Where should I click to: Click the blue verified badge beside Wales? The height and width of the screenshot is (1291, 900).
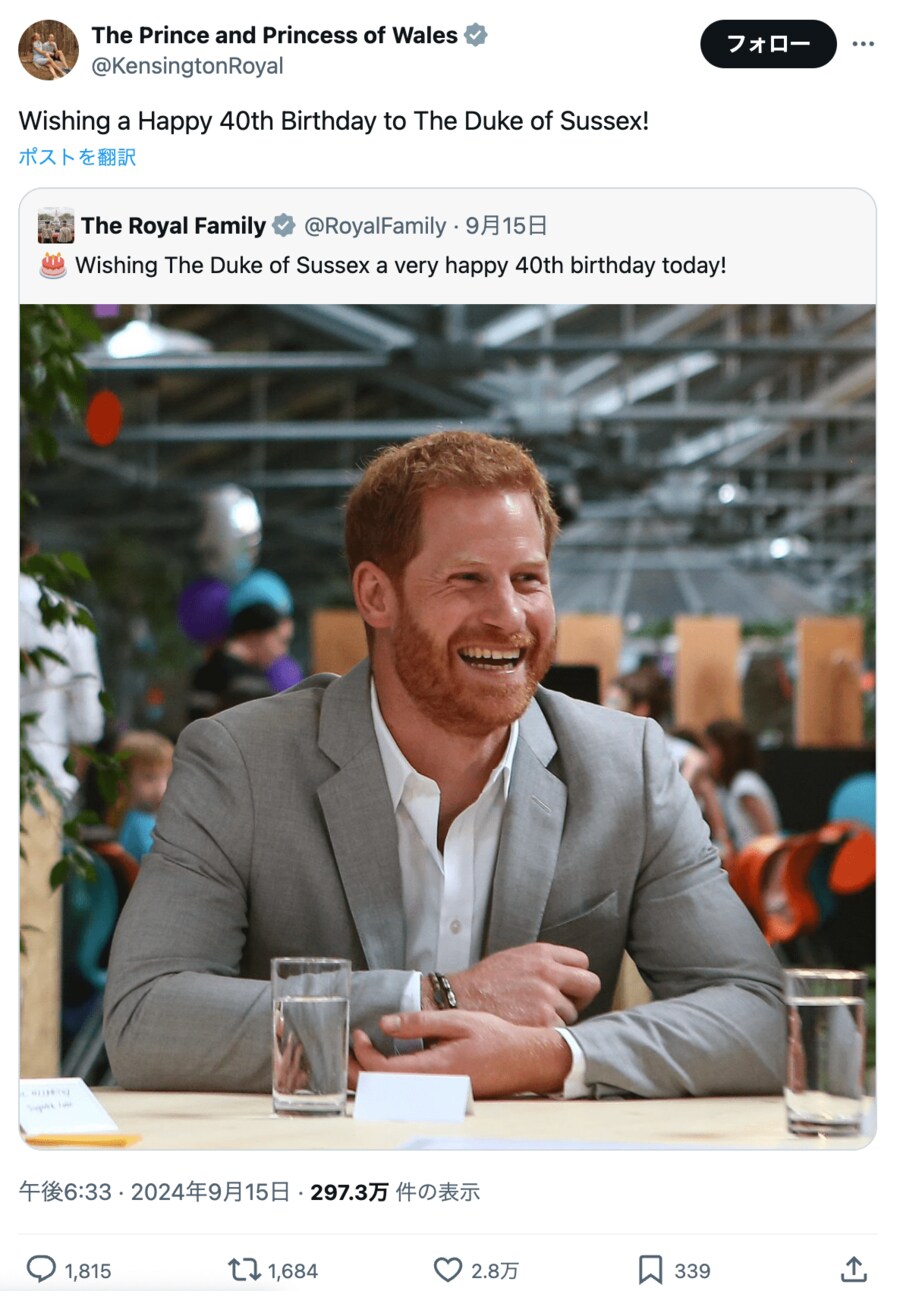point(476,36)
